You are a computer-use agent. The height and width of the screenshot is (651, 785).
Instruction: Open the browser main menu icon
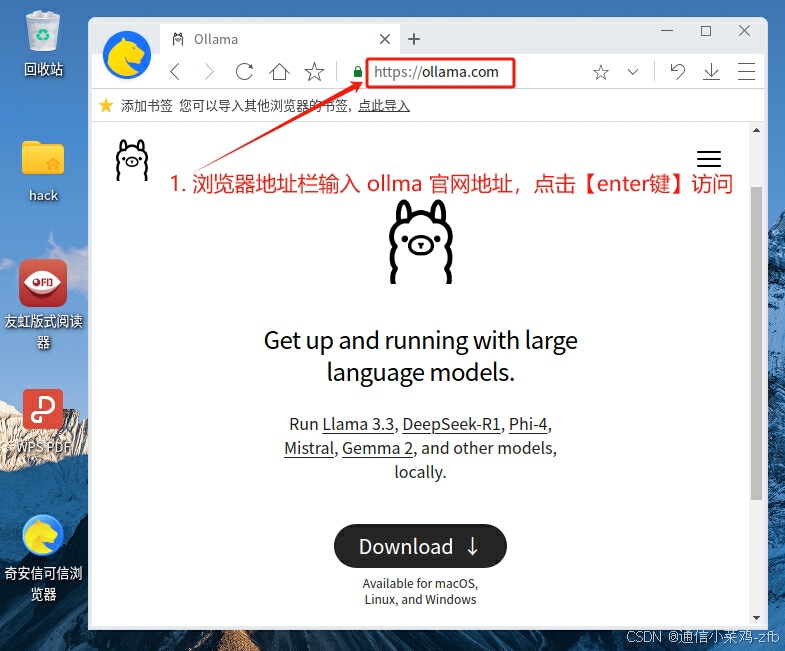746,72
